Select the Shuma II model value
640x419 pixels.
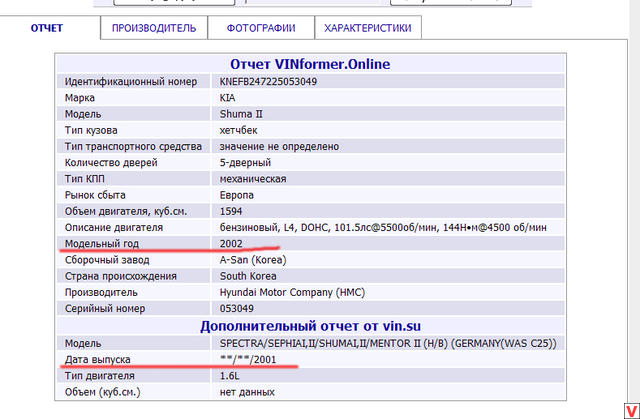(241, 114)
